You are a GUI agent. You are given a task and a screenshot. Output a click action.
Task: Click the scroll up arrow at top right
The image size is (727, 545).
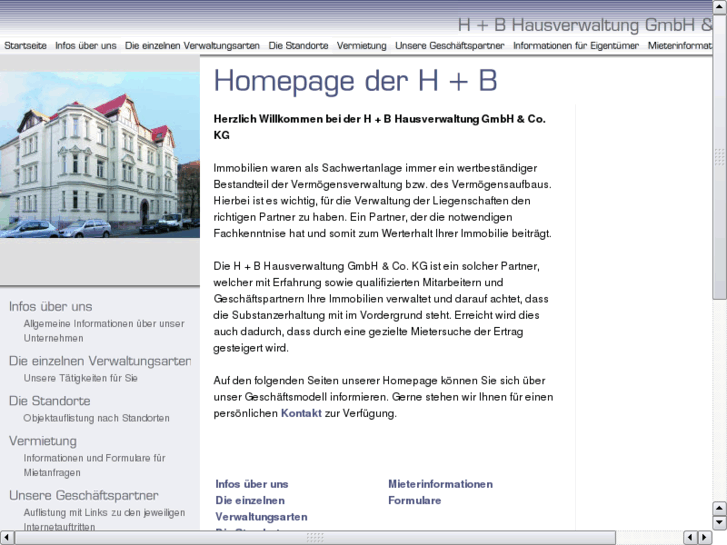720,7
